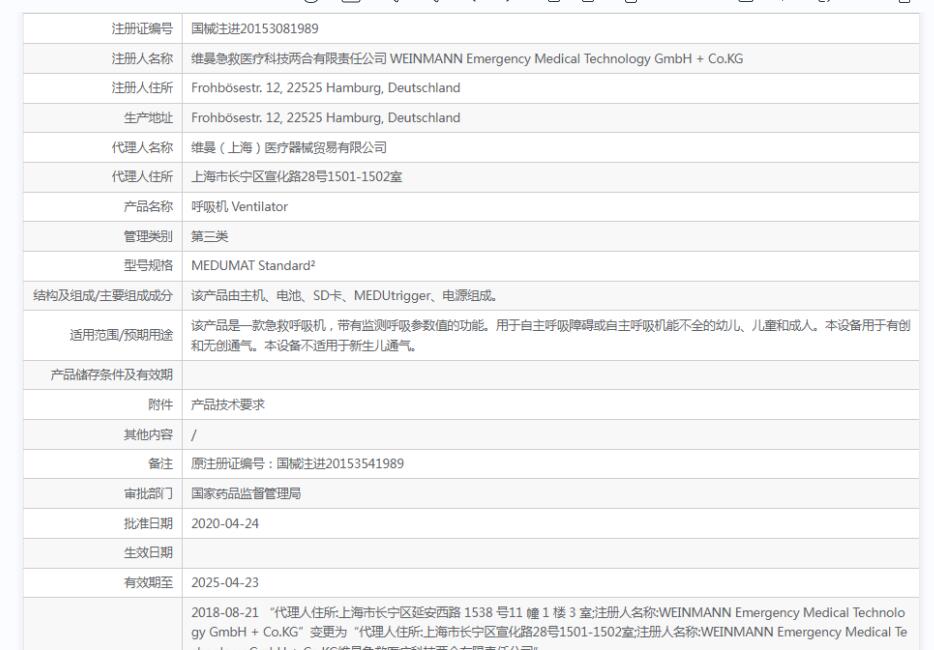
Task: Select the 结构及组成/主要组成成分 label
Action: 103,296
